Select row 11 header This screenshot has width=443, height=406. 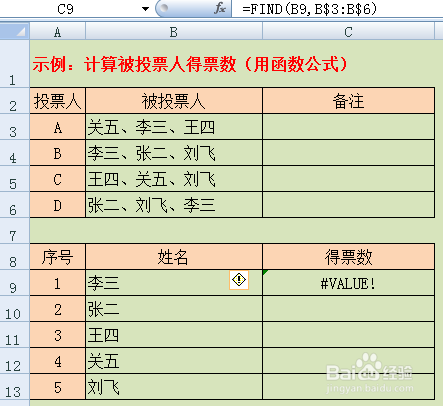[x=14, y=335]
